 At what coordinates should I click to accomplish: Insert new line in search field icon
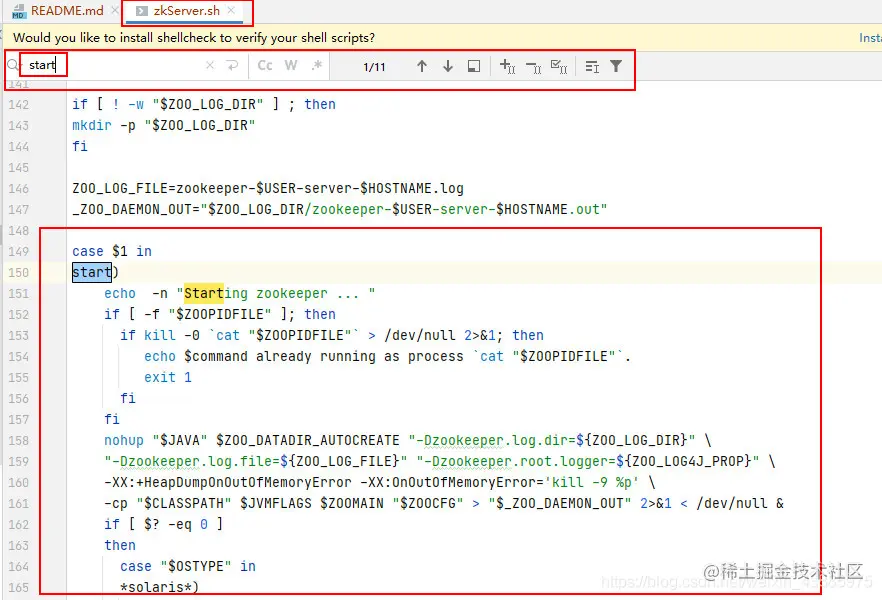point(232,66)
